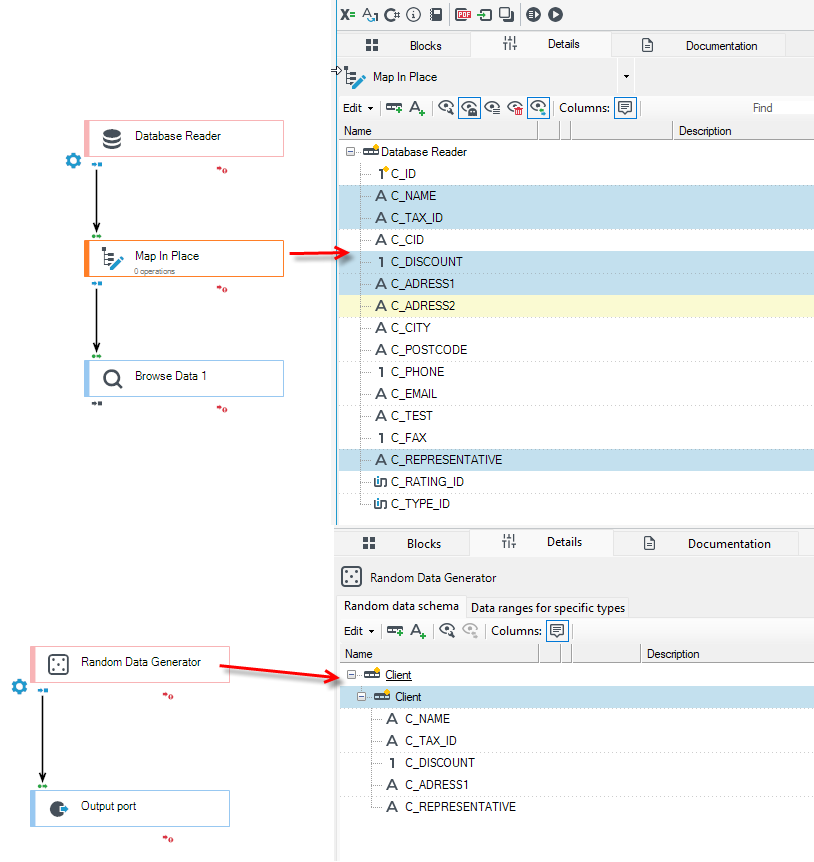Switch to Blocks tab in lower panel
814x862 pixels.
[x=402, y=543]
